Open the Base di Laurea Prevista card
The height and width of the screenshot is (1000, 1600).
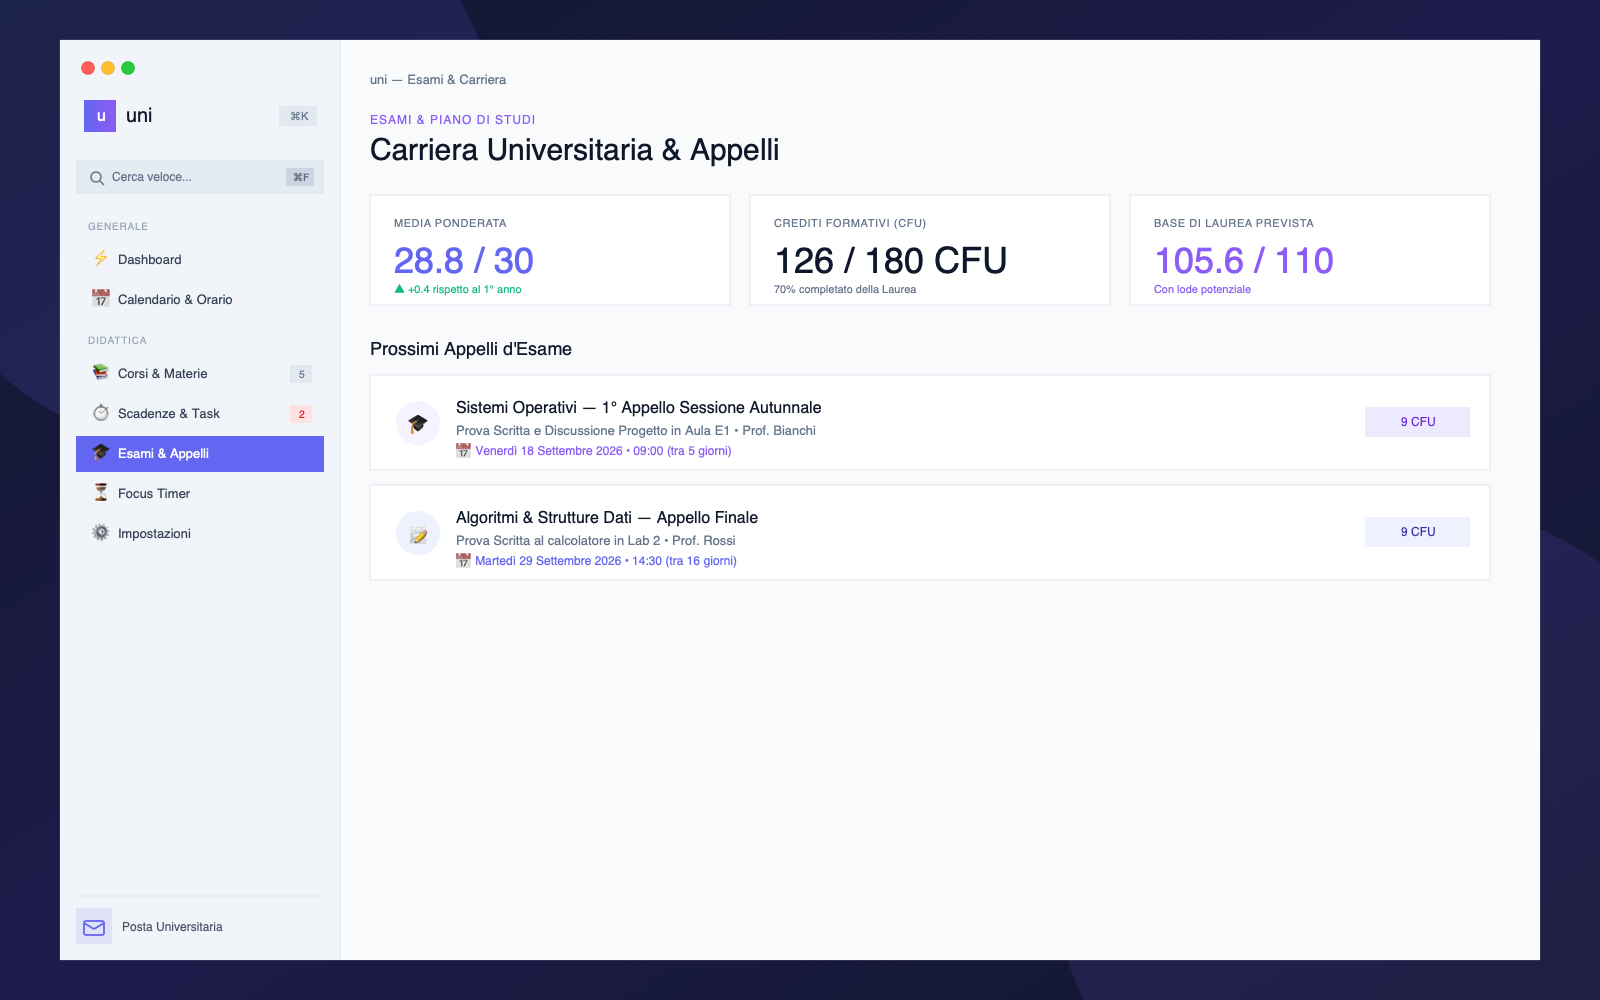pos(1310,250)
